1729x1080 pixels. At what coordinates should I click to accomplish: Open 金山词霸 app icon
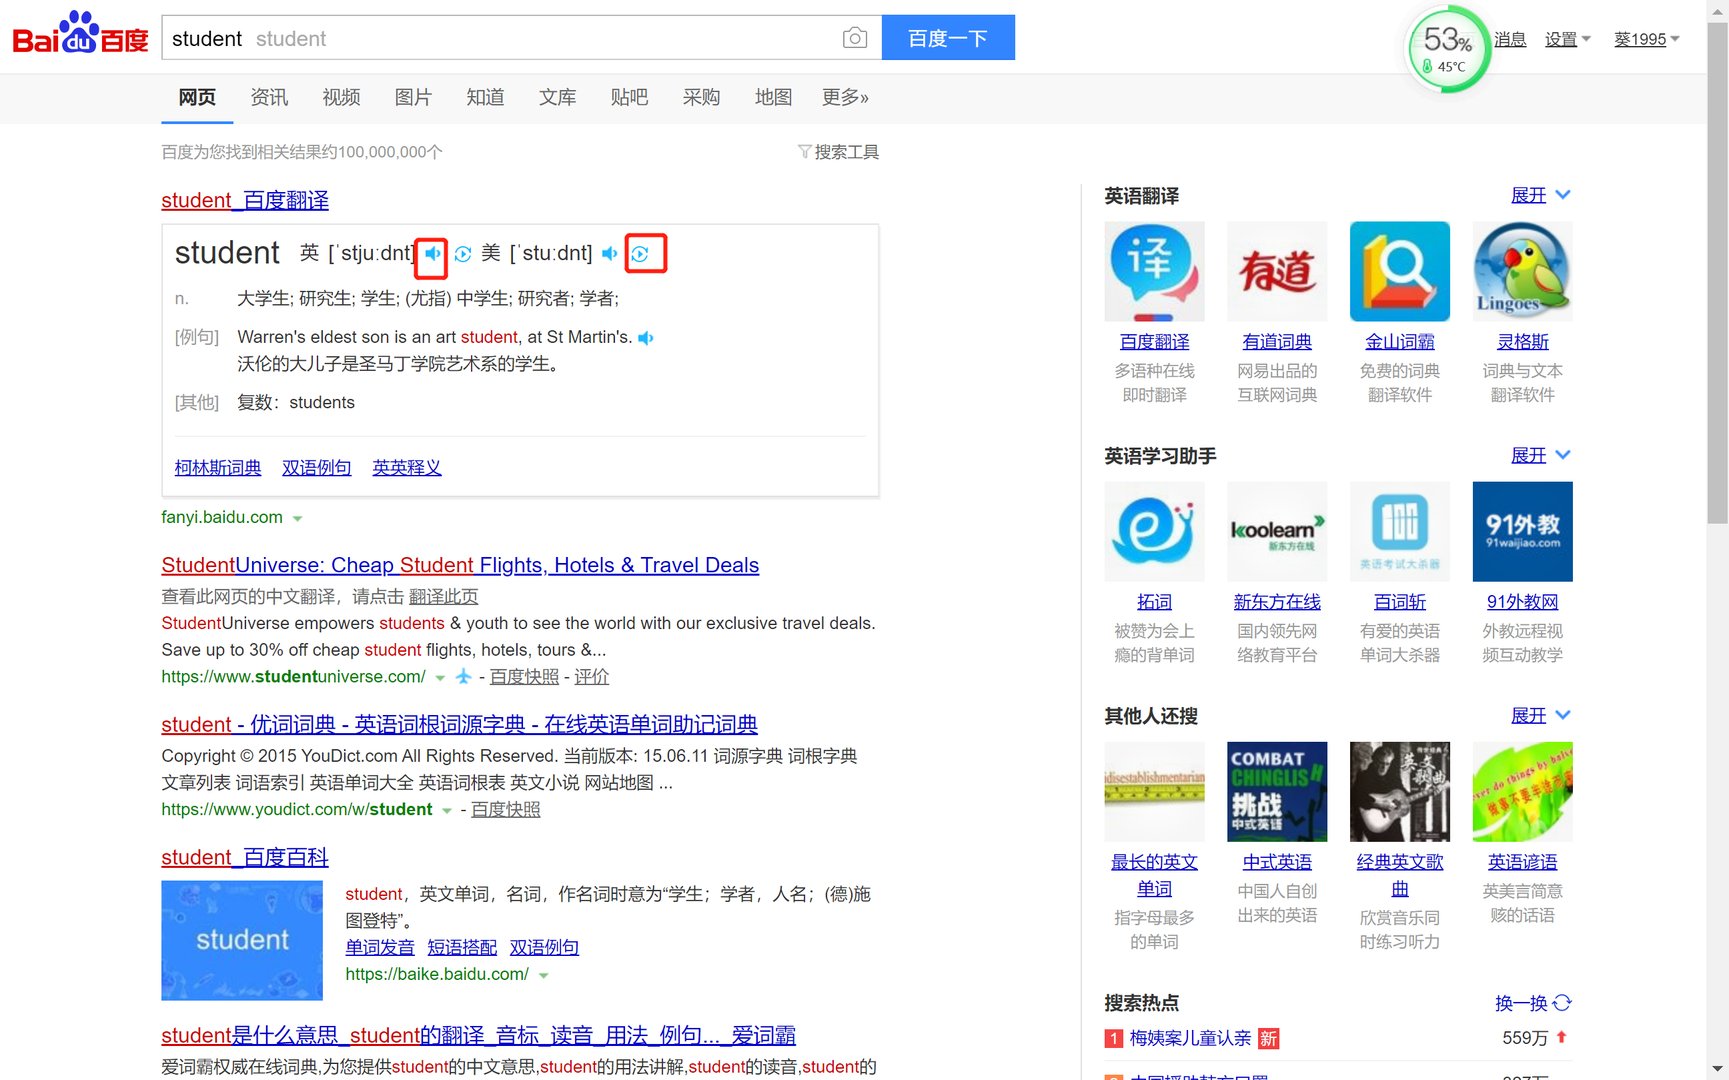tap(1400, 271)
